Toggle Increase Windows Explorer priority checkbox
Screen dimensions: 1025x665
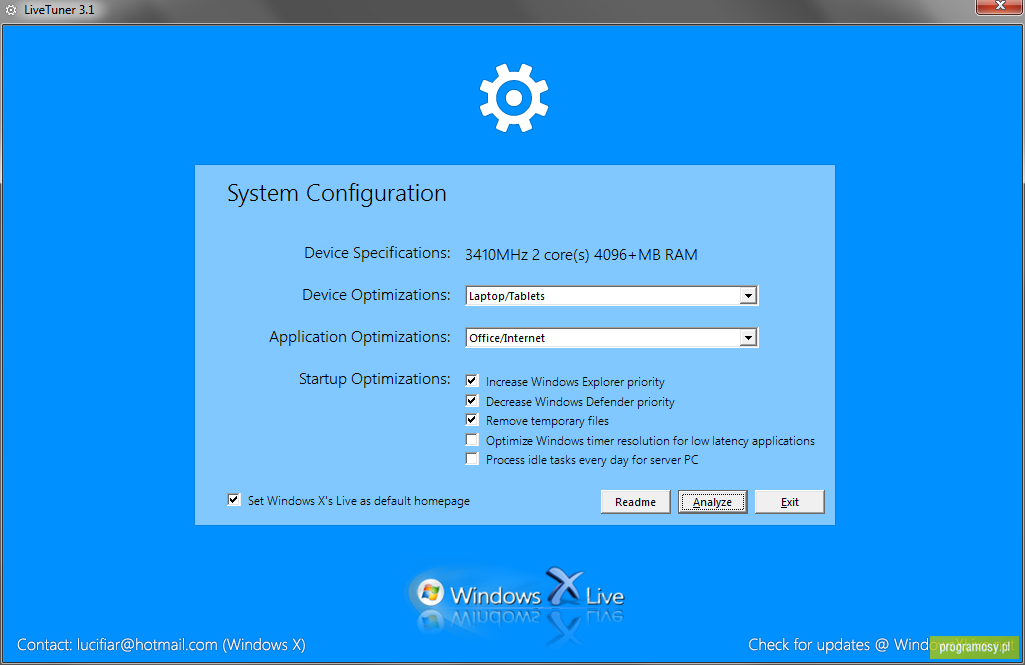pos(472,381)
